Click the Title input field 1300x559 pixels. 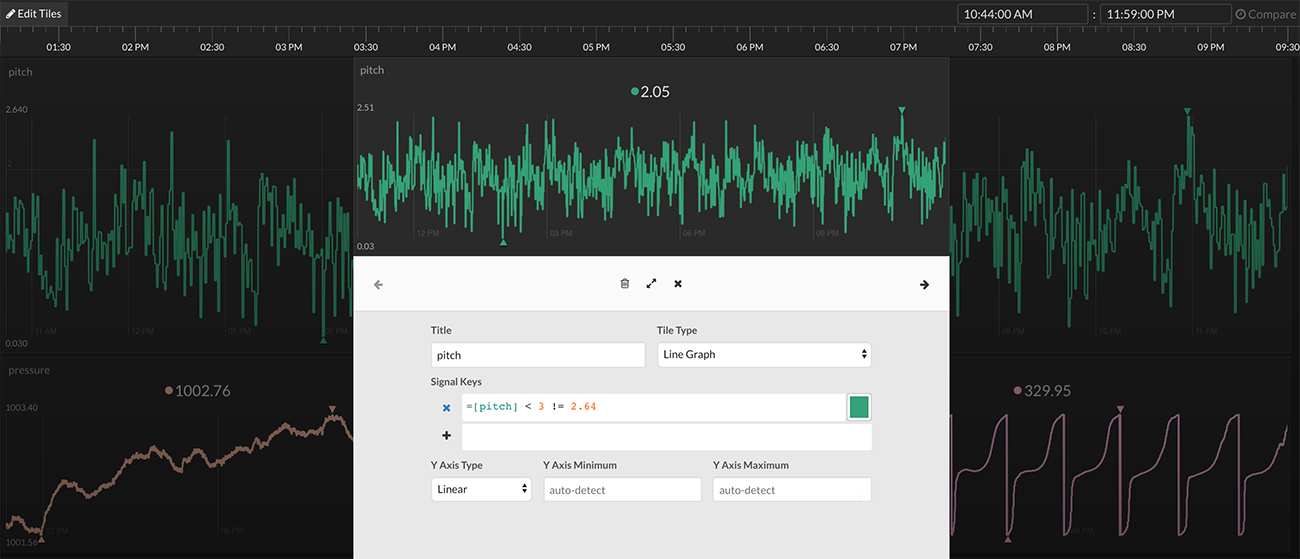538,355
